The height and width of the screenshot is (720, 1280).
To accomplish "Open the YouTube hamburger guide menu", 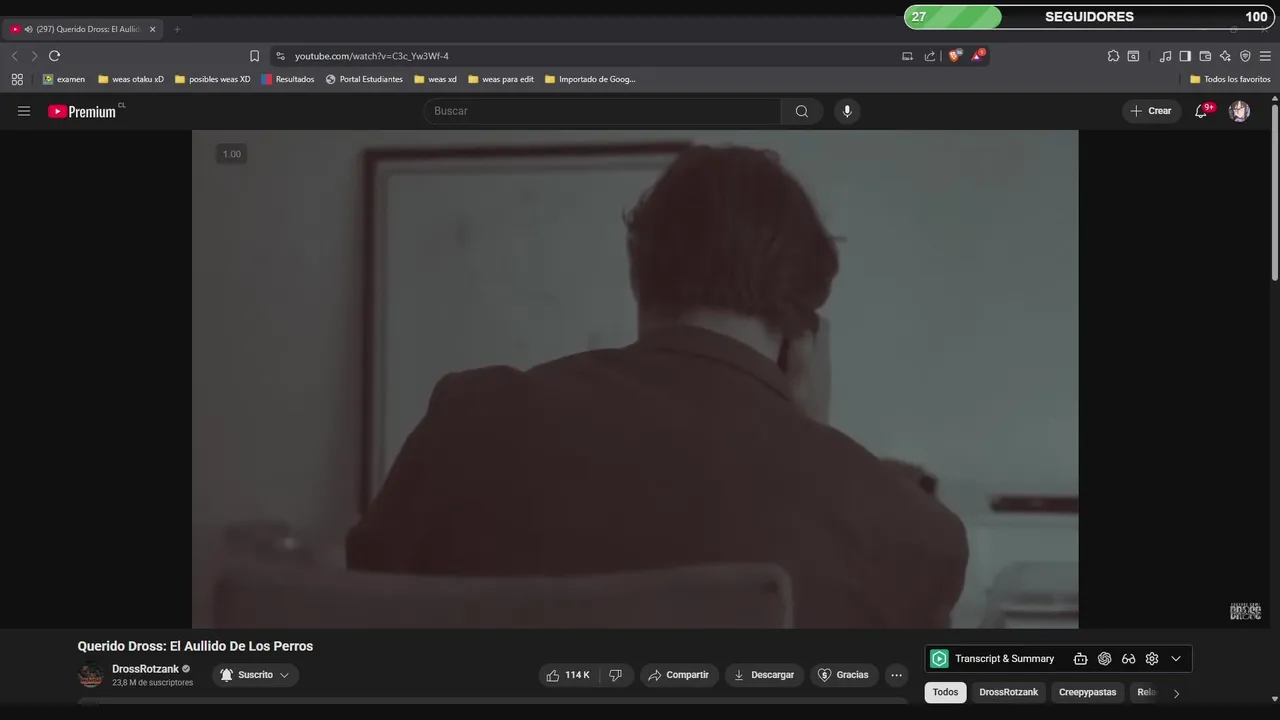I will pyautogui.click(x=24, y=111).
